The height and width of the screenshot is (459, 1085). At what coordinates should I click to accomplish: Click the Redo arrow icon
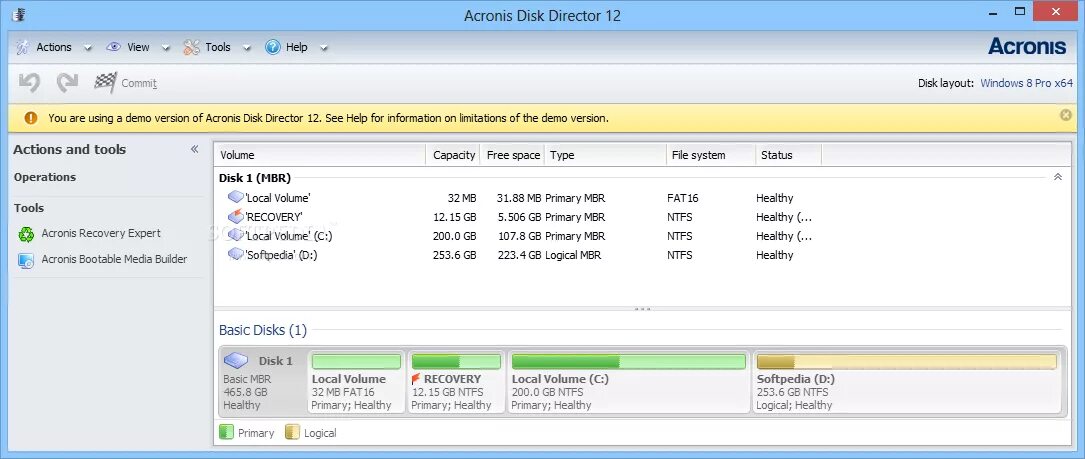67,83
